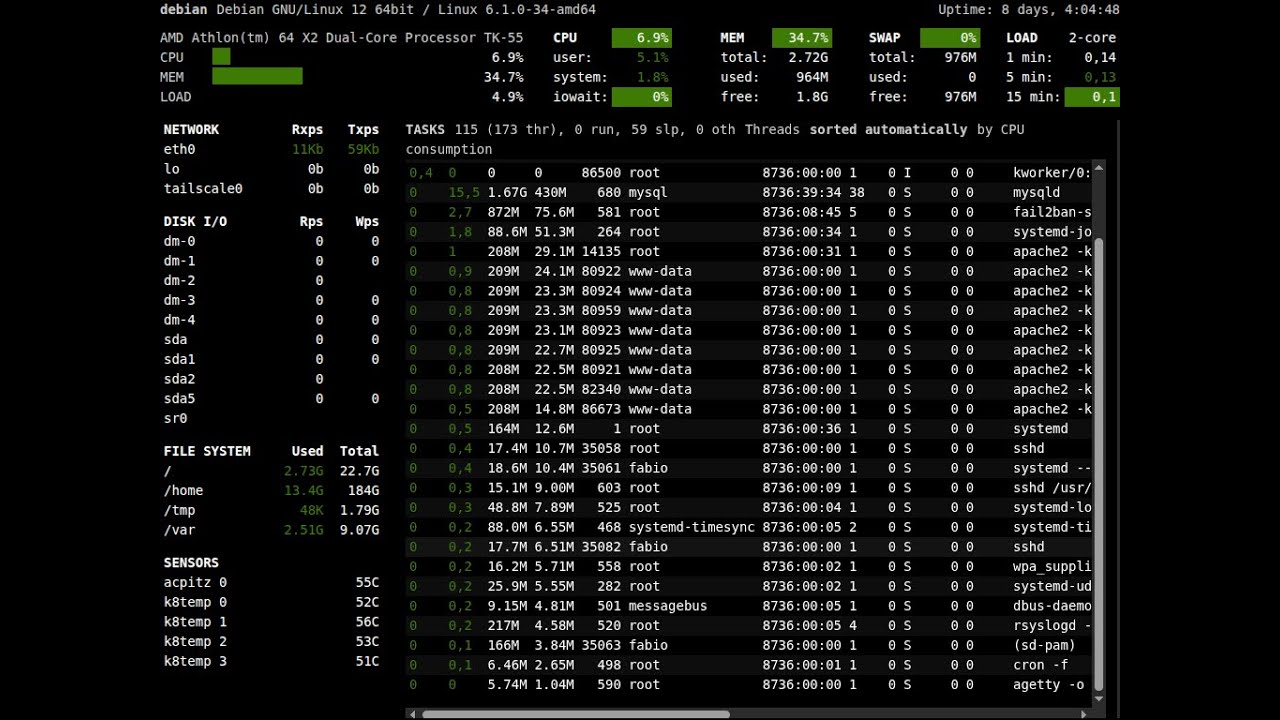Select the fail2ban-s process row
This screenshot has height=720, width=1280.
coord(749,212)
